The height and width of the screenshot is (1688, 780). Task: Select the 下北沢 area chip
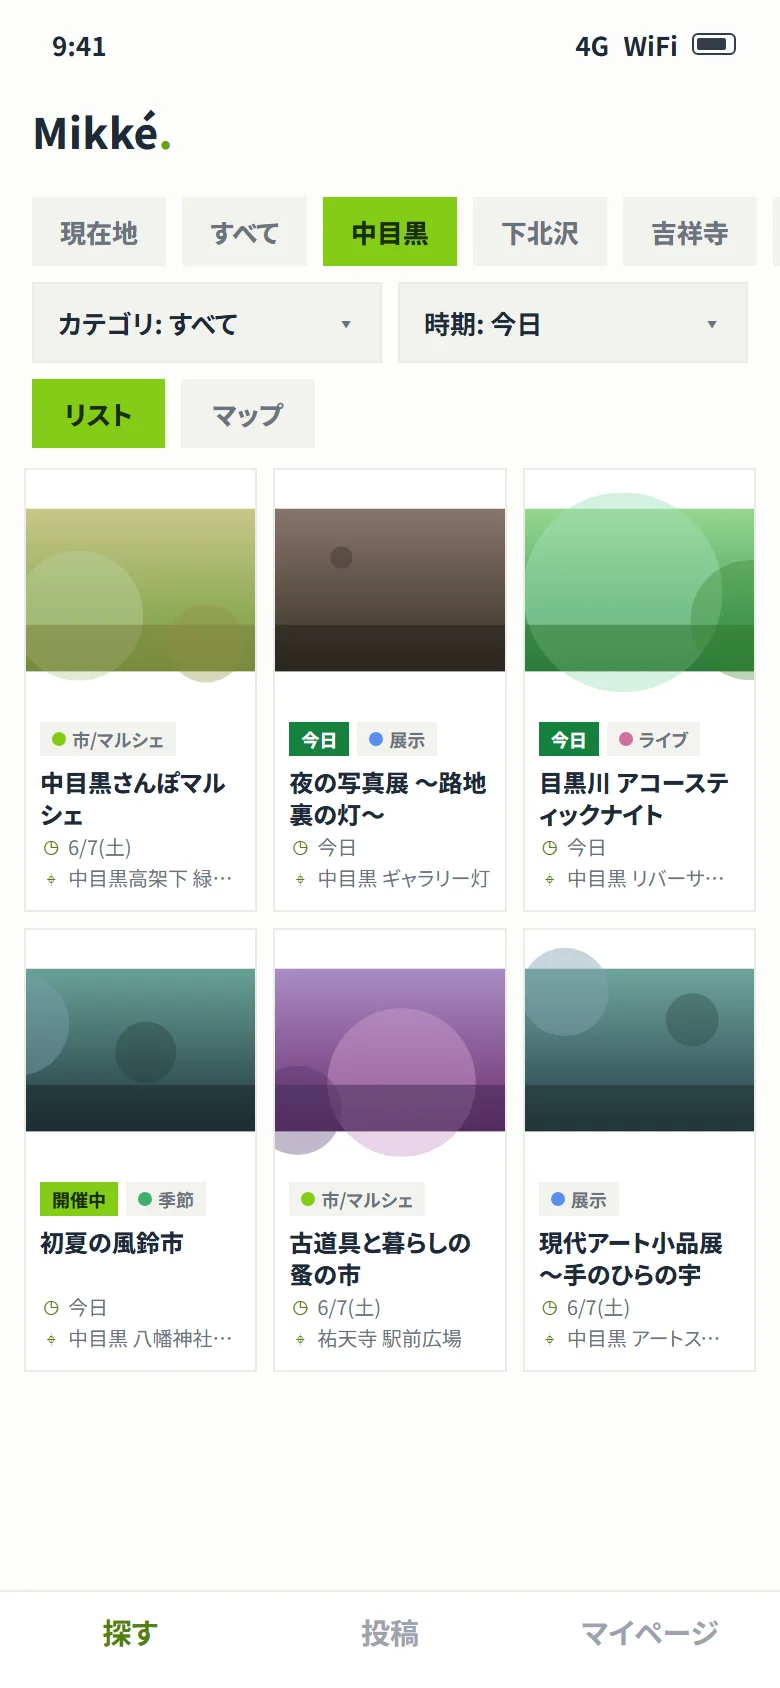point(540,232)
